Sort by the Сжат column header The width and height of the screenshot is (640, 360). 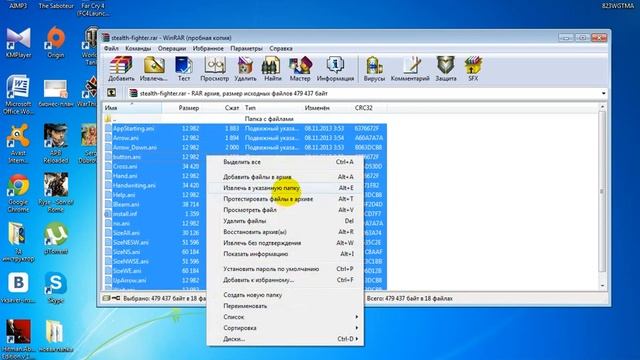pos(222,108)
